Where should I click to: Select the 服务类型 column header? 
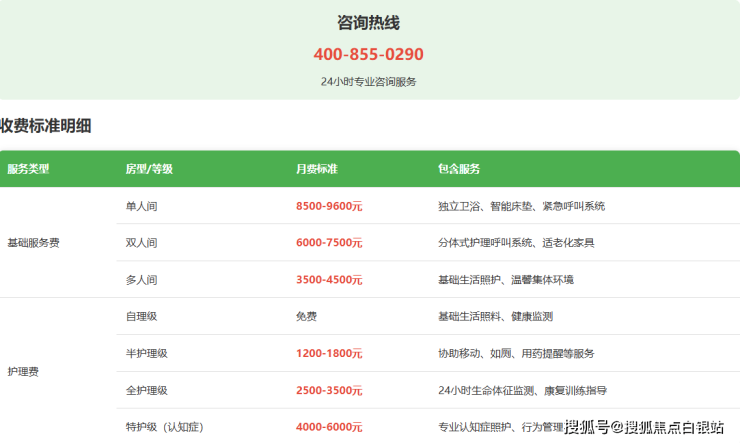point(28,169)
